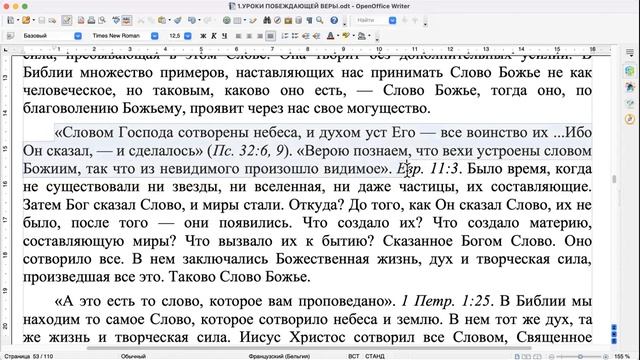640x360 pixels.
Task: Select justified paragraph alignment
Action: pyautogui.click(x=270, y=36)
